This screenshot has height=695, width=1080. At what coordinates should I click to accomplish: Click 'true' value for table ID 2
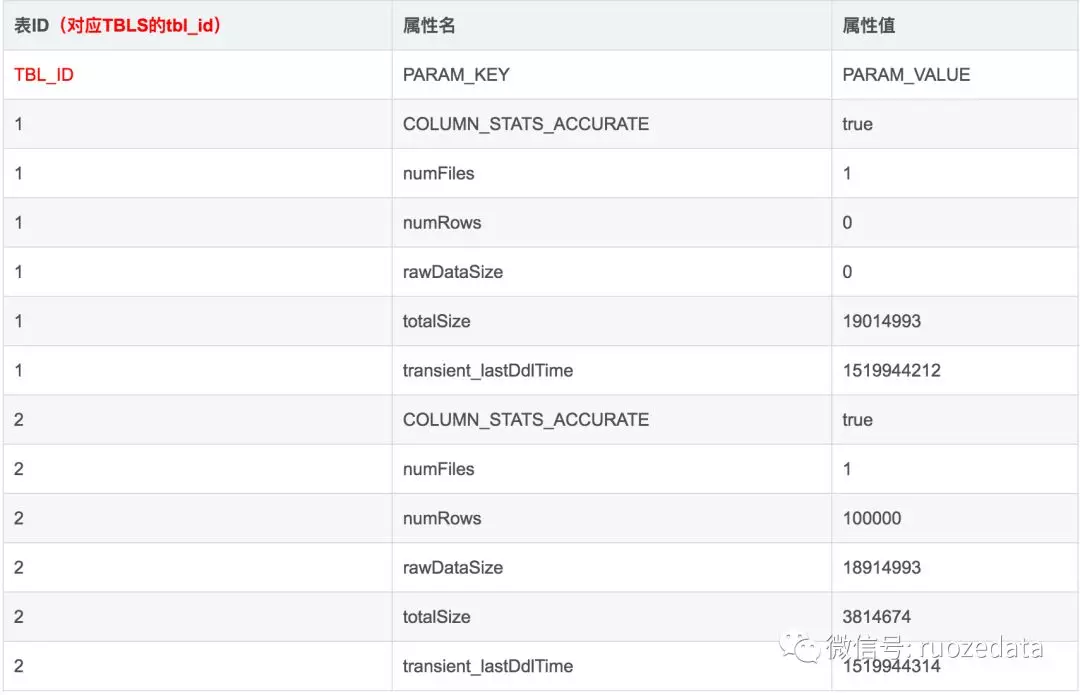click(857, 419)
